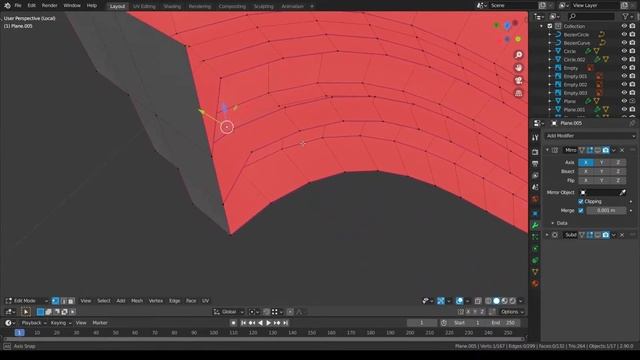Open Particles properties tab icon

click(535, 237)
